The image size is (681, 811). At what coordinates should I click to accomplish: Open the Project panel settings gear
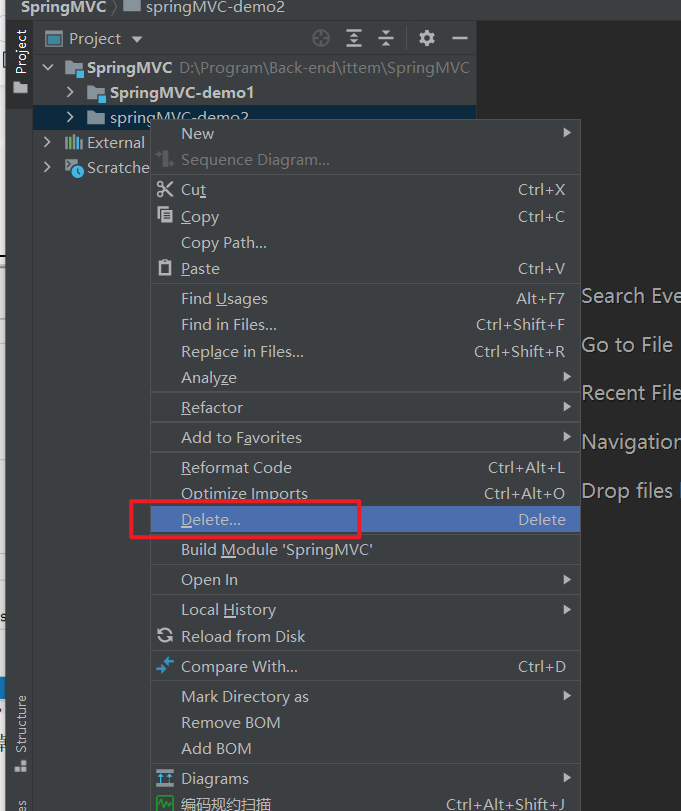pyautogui.click(x=427, y=38)
